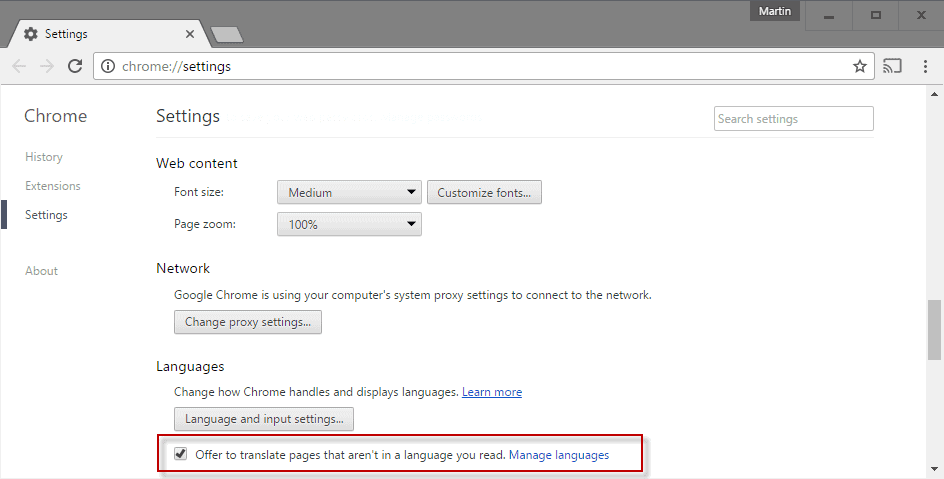
Task: Open the Page zoom dropdown
Action: coord(349,224)
